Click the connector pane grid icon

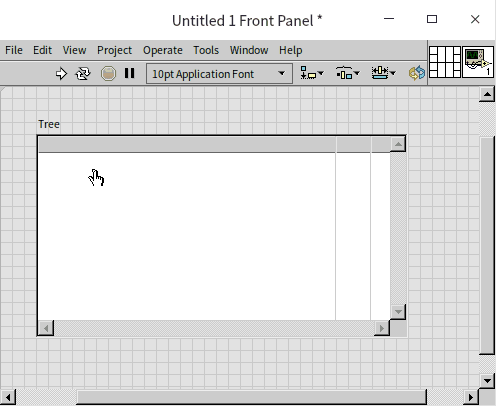445,62
